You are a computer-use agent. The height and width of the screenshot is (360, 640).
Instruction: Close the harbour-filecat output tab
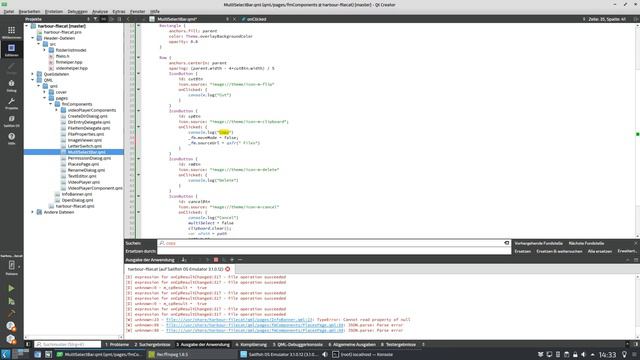228,269
